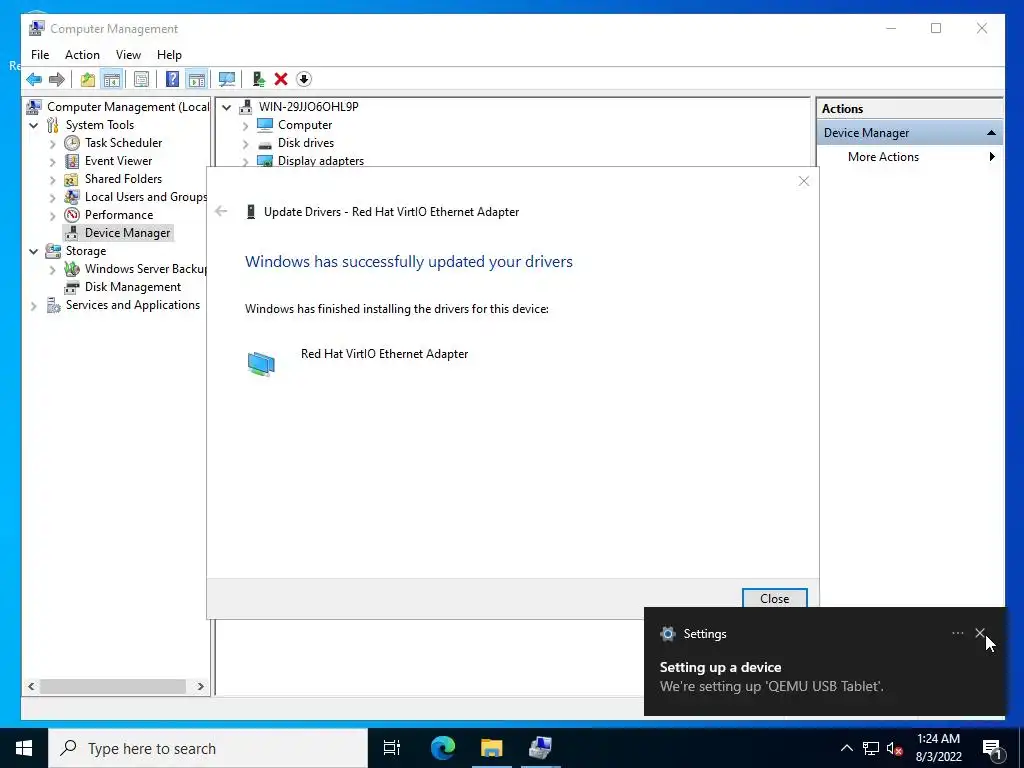The width and height of the screenshot is (1024, 768).
Task: Open the View menu
Action: pos(128,55)
